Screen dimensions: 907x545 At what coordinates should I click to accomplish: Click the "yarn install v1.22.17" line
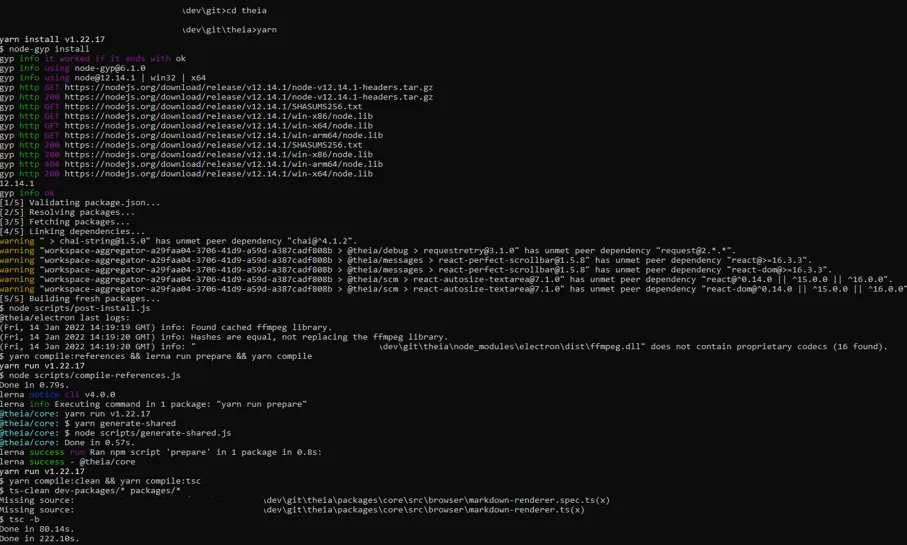click(x=52, y=39)
